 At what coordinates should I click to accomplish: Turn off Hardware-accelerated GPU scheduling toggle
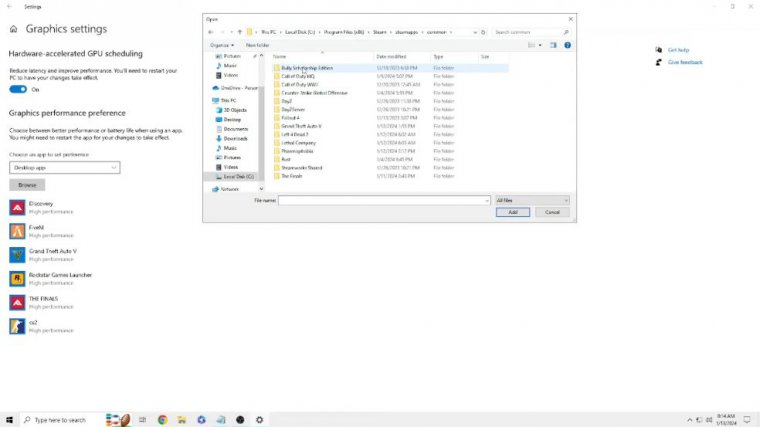(x=19, y=89)
